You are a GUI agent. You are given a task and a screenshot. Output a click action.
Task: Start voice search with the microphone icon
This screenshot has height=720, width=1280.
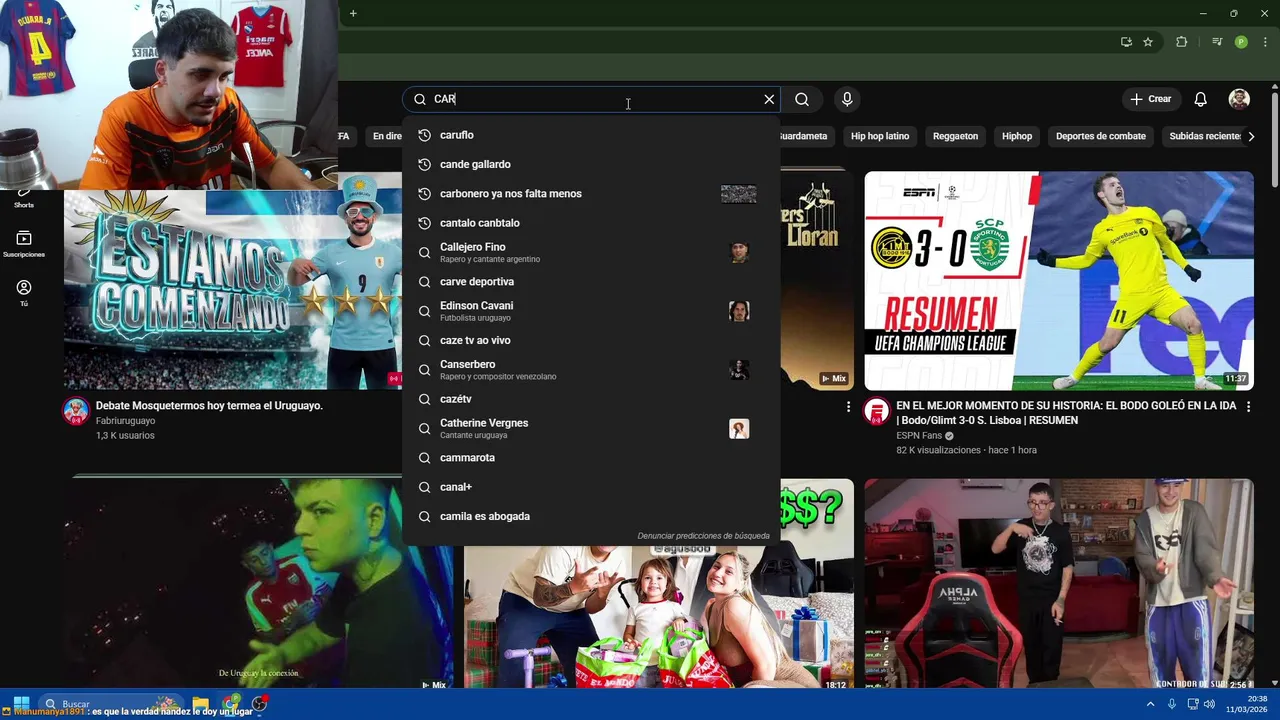[847, 99]
